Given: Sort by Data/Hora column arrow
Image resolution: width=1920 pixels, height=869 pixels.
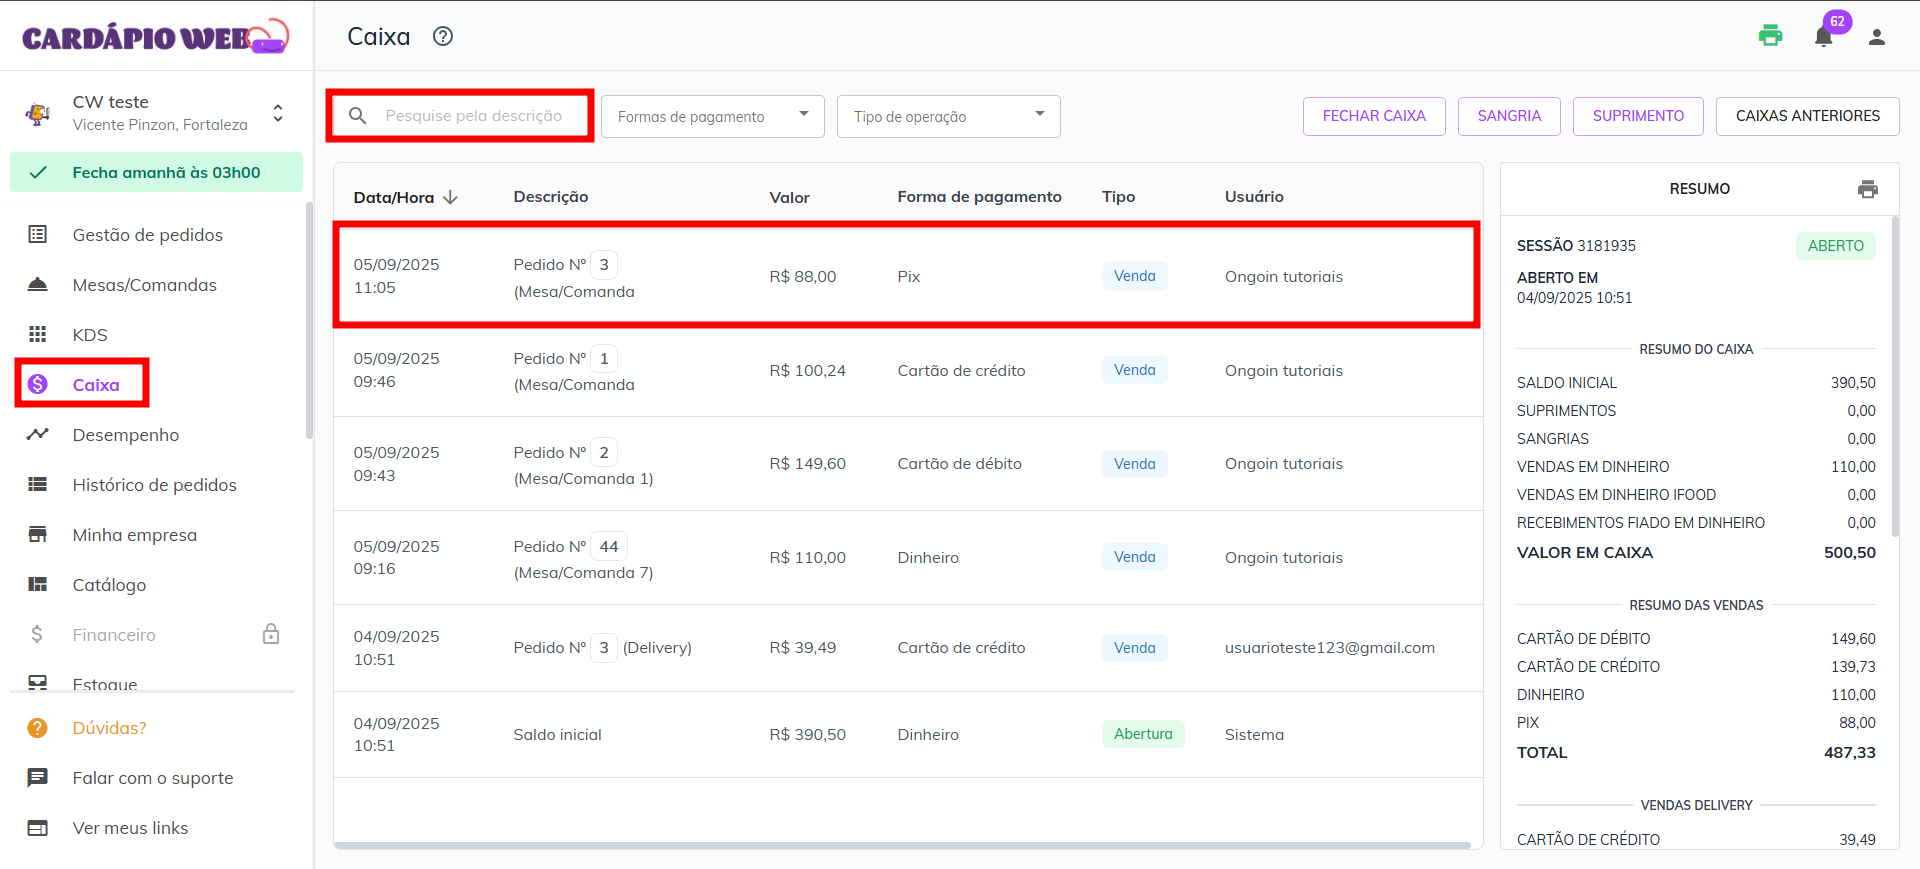Looking at the screenshot, I should 451,197.
